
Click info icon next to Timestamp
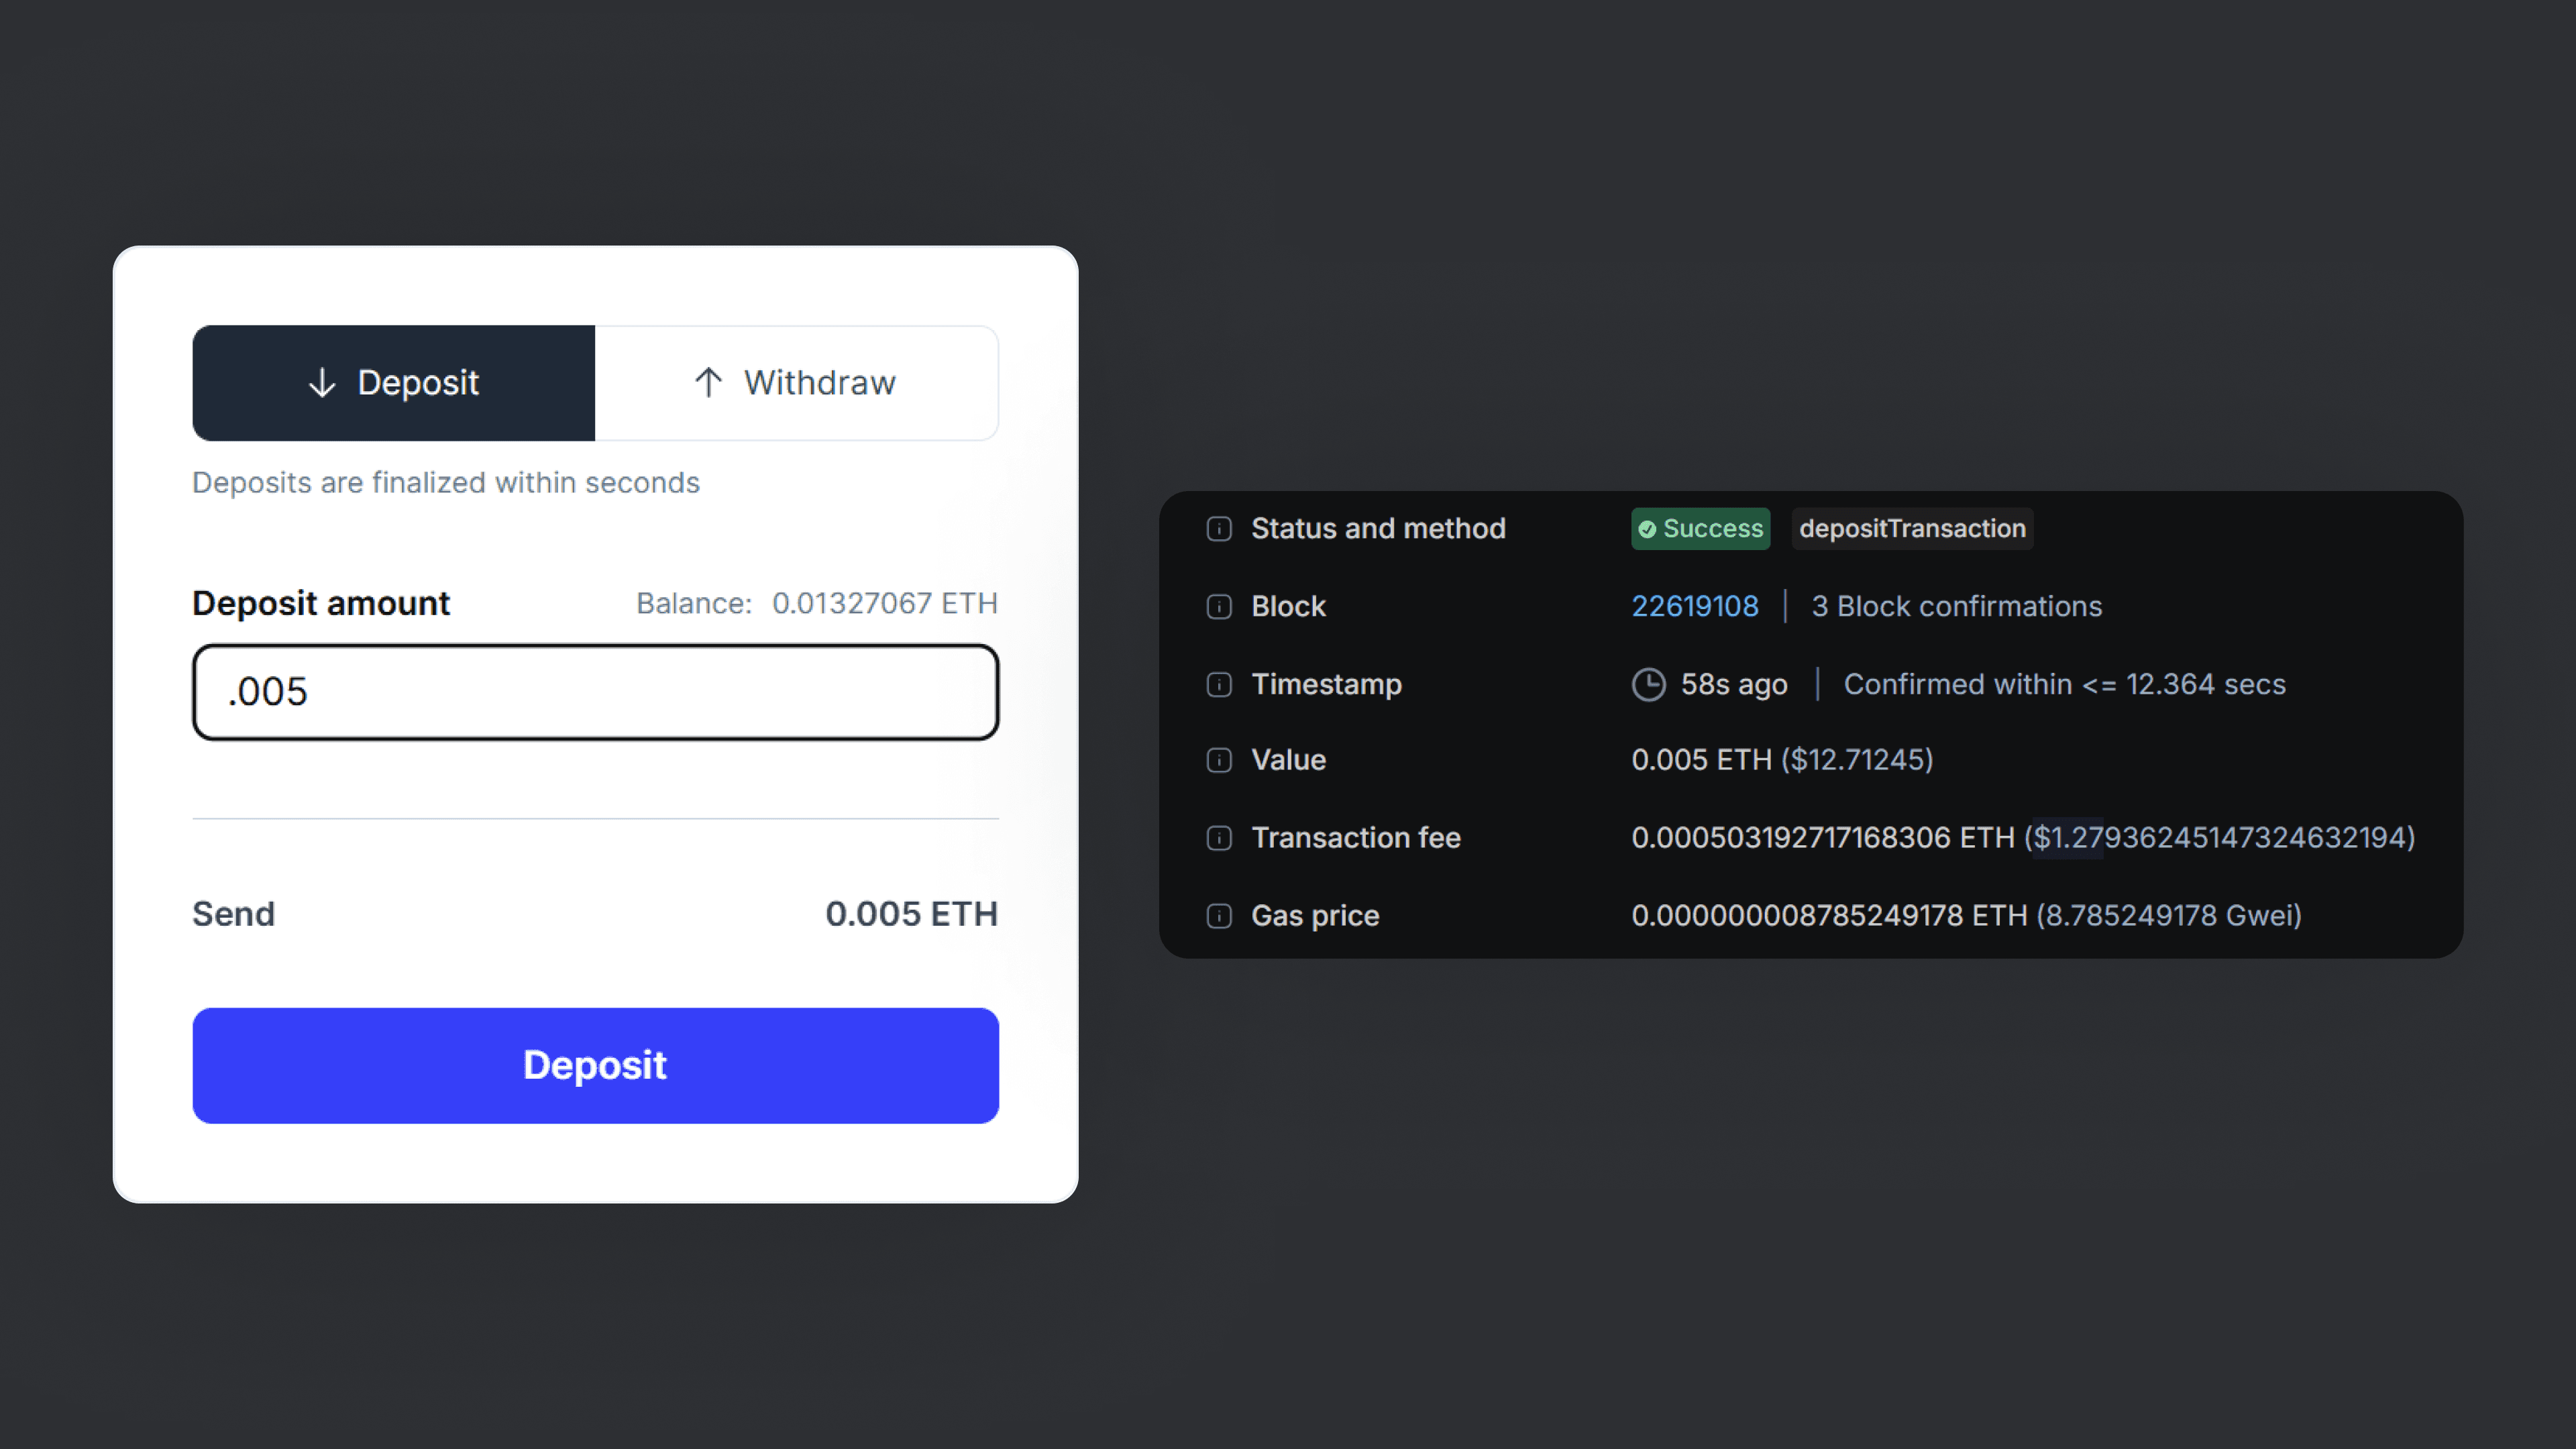[1218, 685]
